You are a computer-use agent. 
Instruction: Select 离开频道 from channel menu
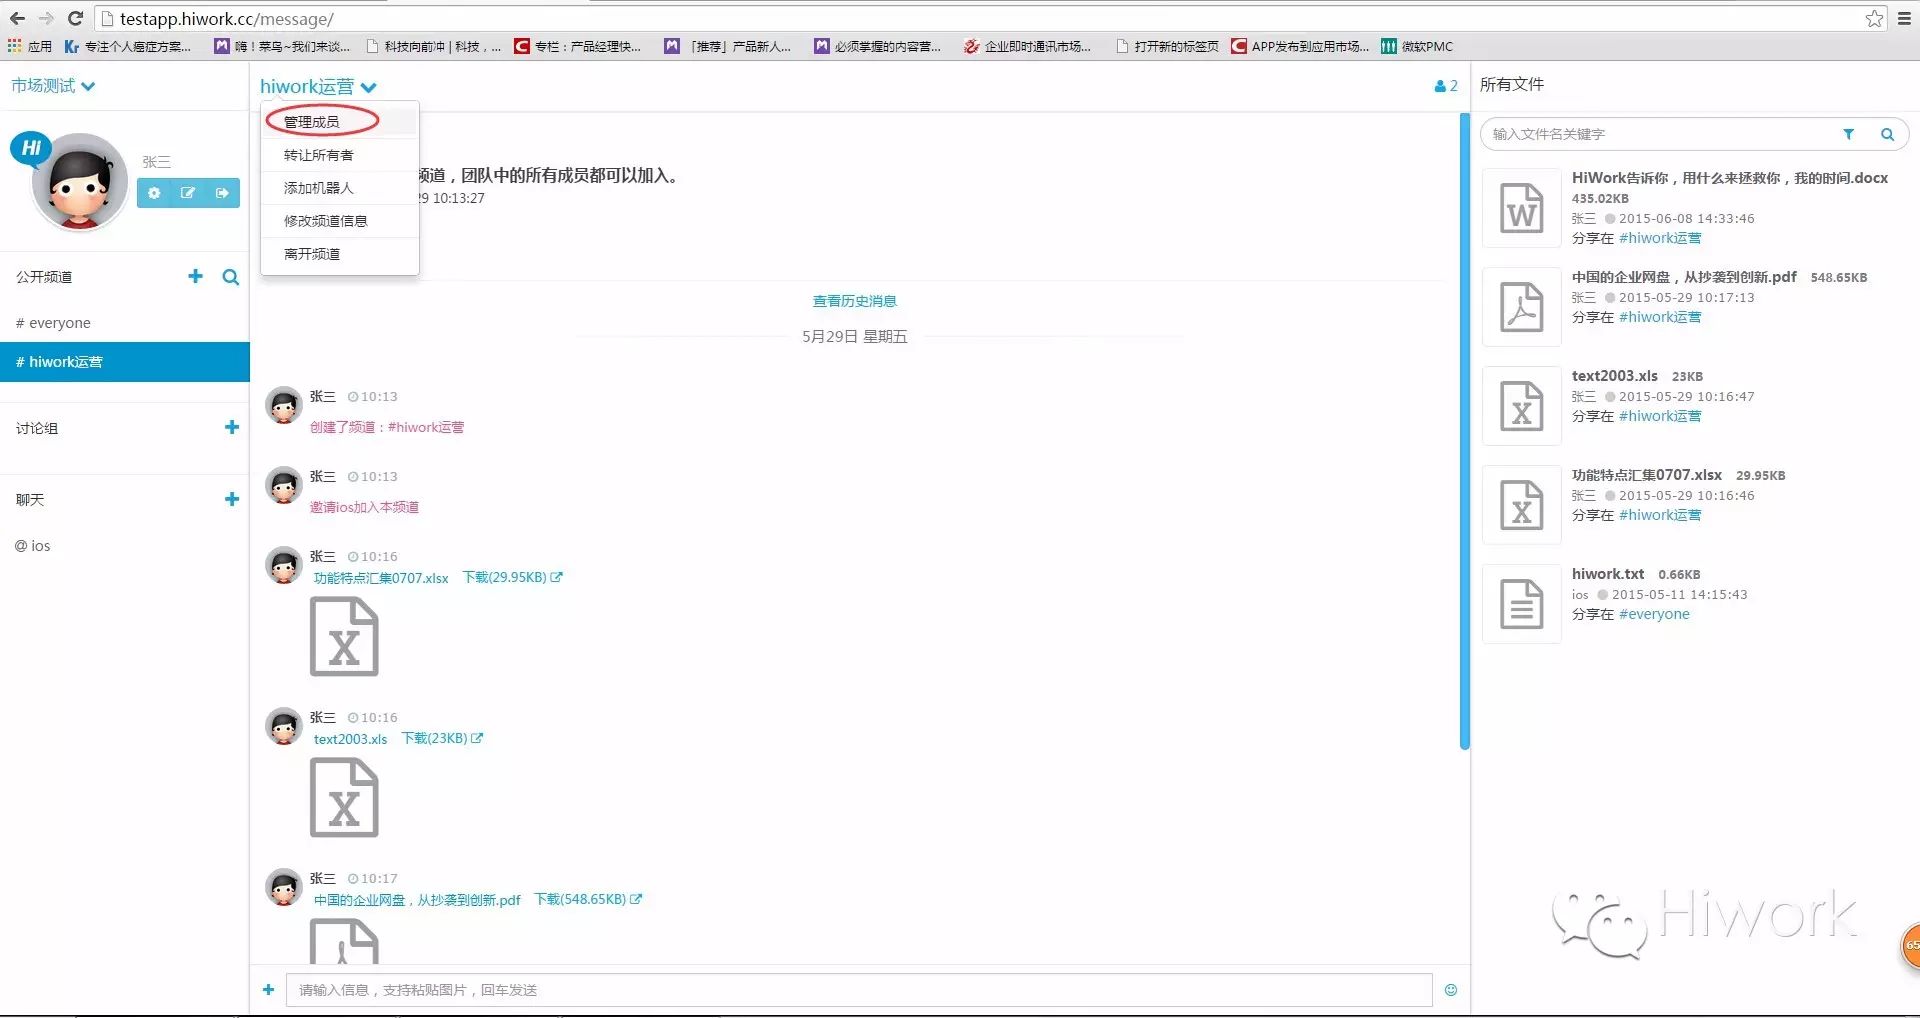point(339,254)
